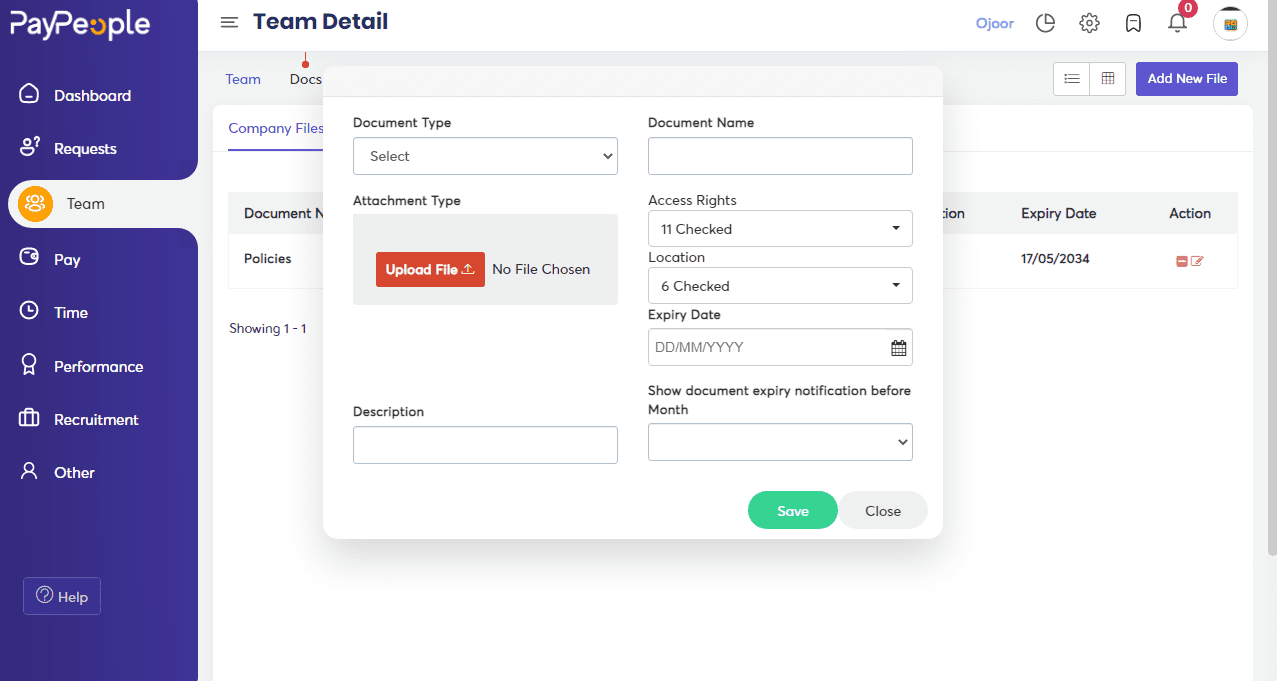Click the edit icon in the Policies row
Screen dimensions: 1277x681
pos(1197,261)
